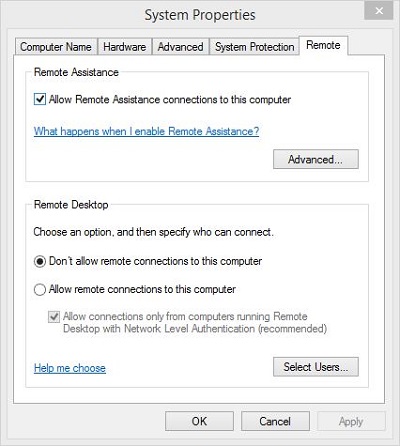Click the Remote tab

tap(323, 45)
